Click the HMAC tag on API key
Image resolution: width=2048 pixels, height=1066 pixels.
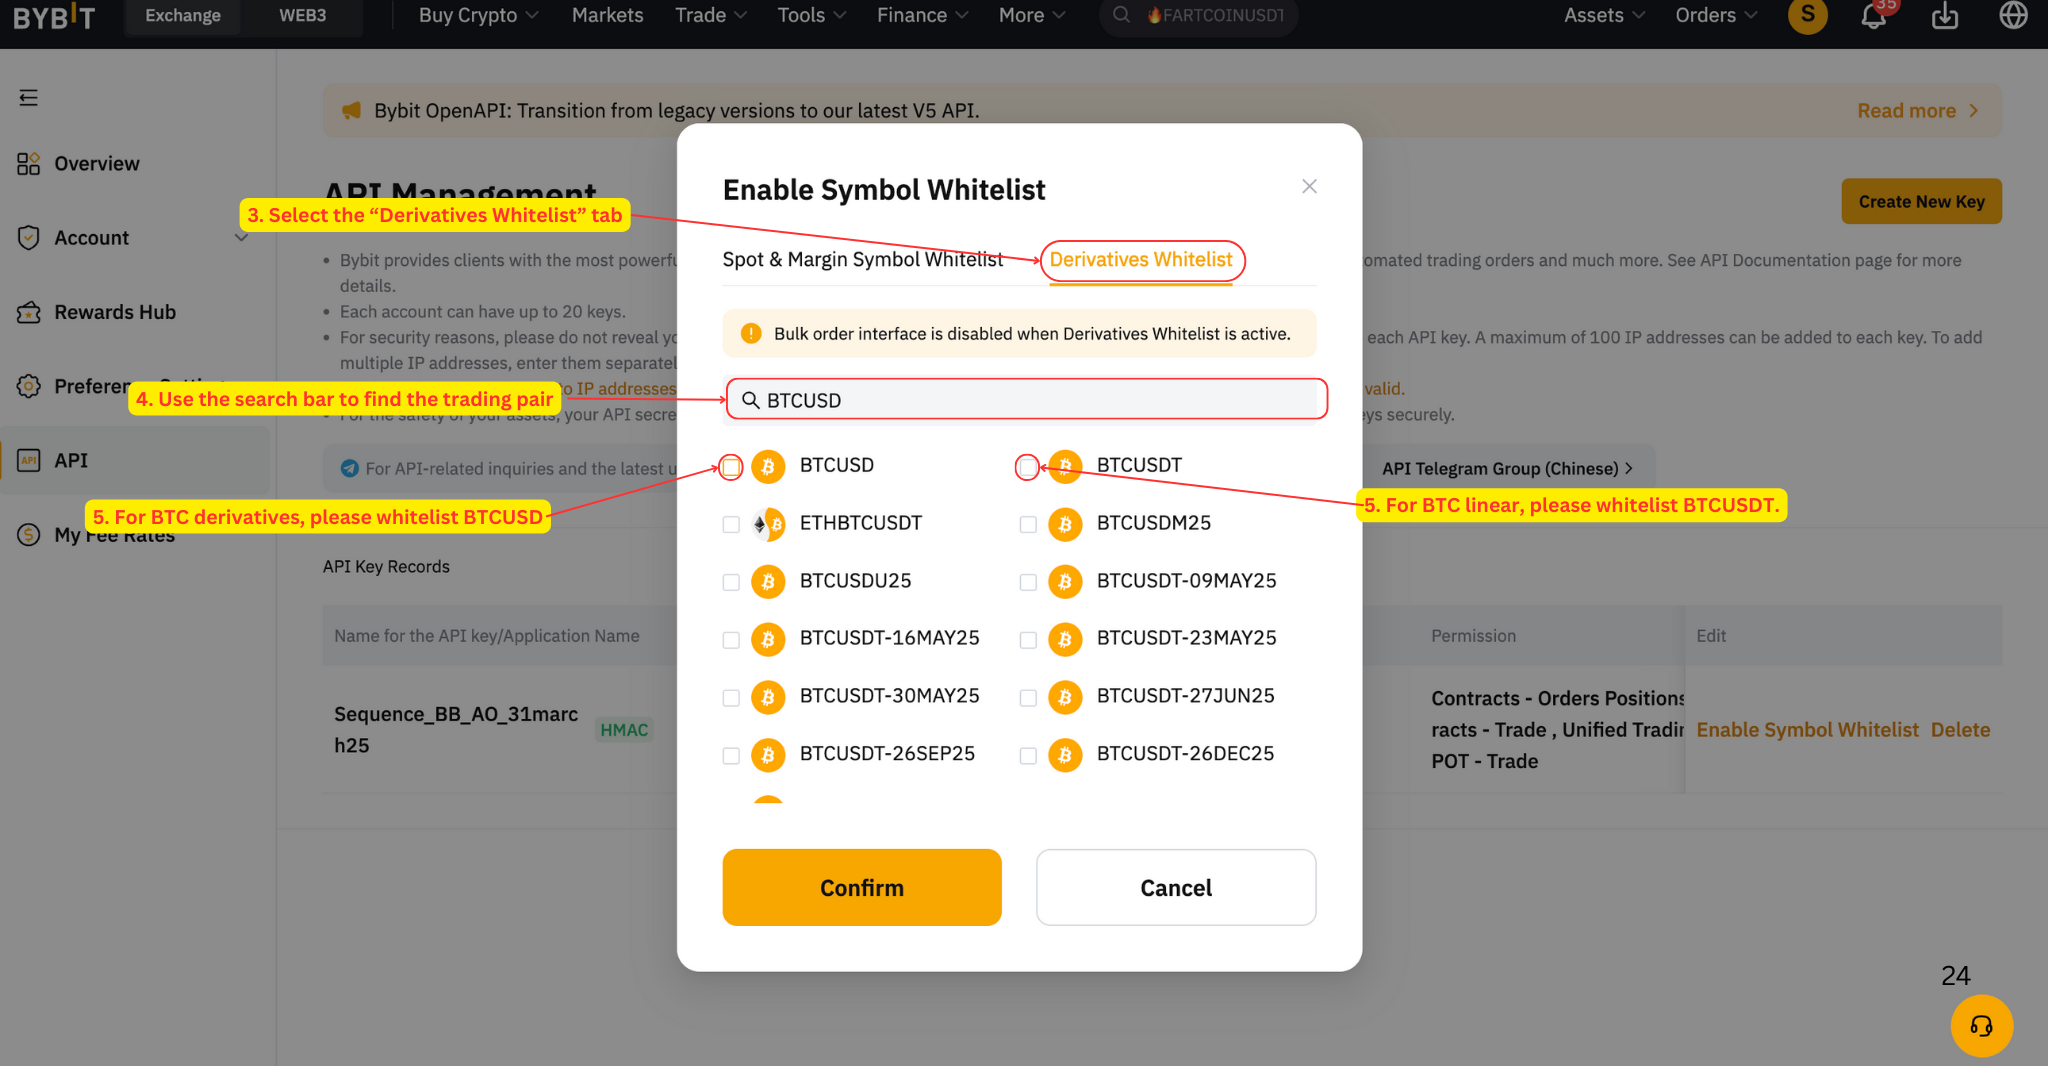tap(624, 730)
